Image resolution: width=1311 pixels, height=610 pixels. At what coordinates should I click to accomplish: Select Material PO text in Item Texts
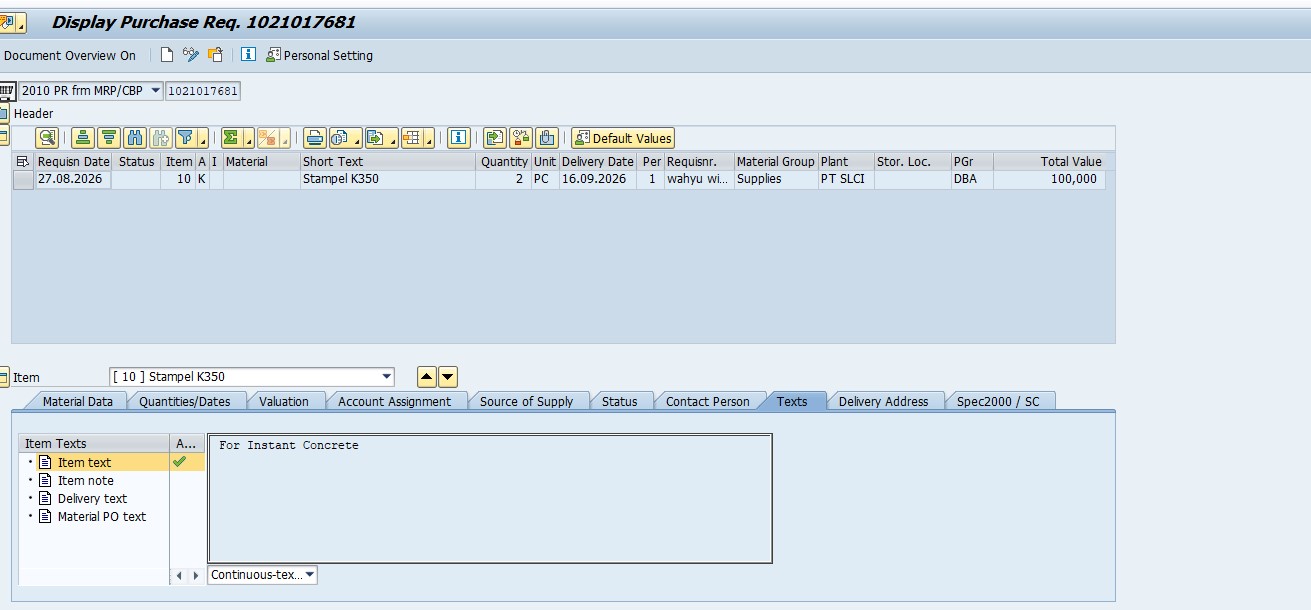point(102,517)
